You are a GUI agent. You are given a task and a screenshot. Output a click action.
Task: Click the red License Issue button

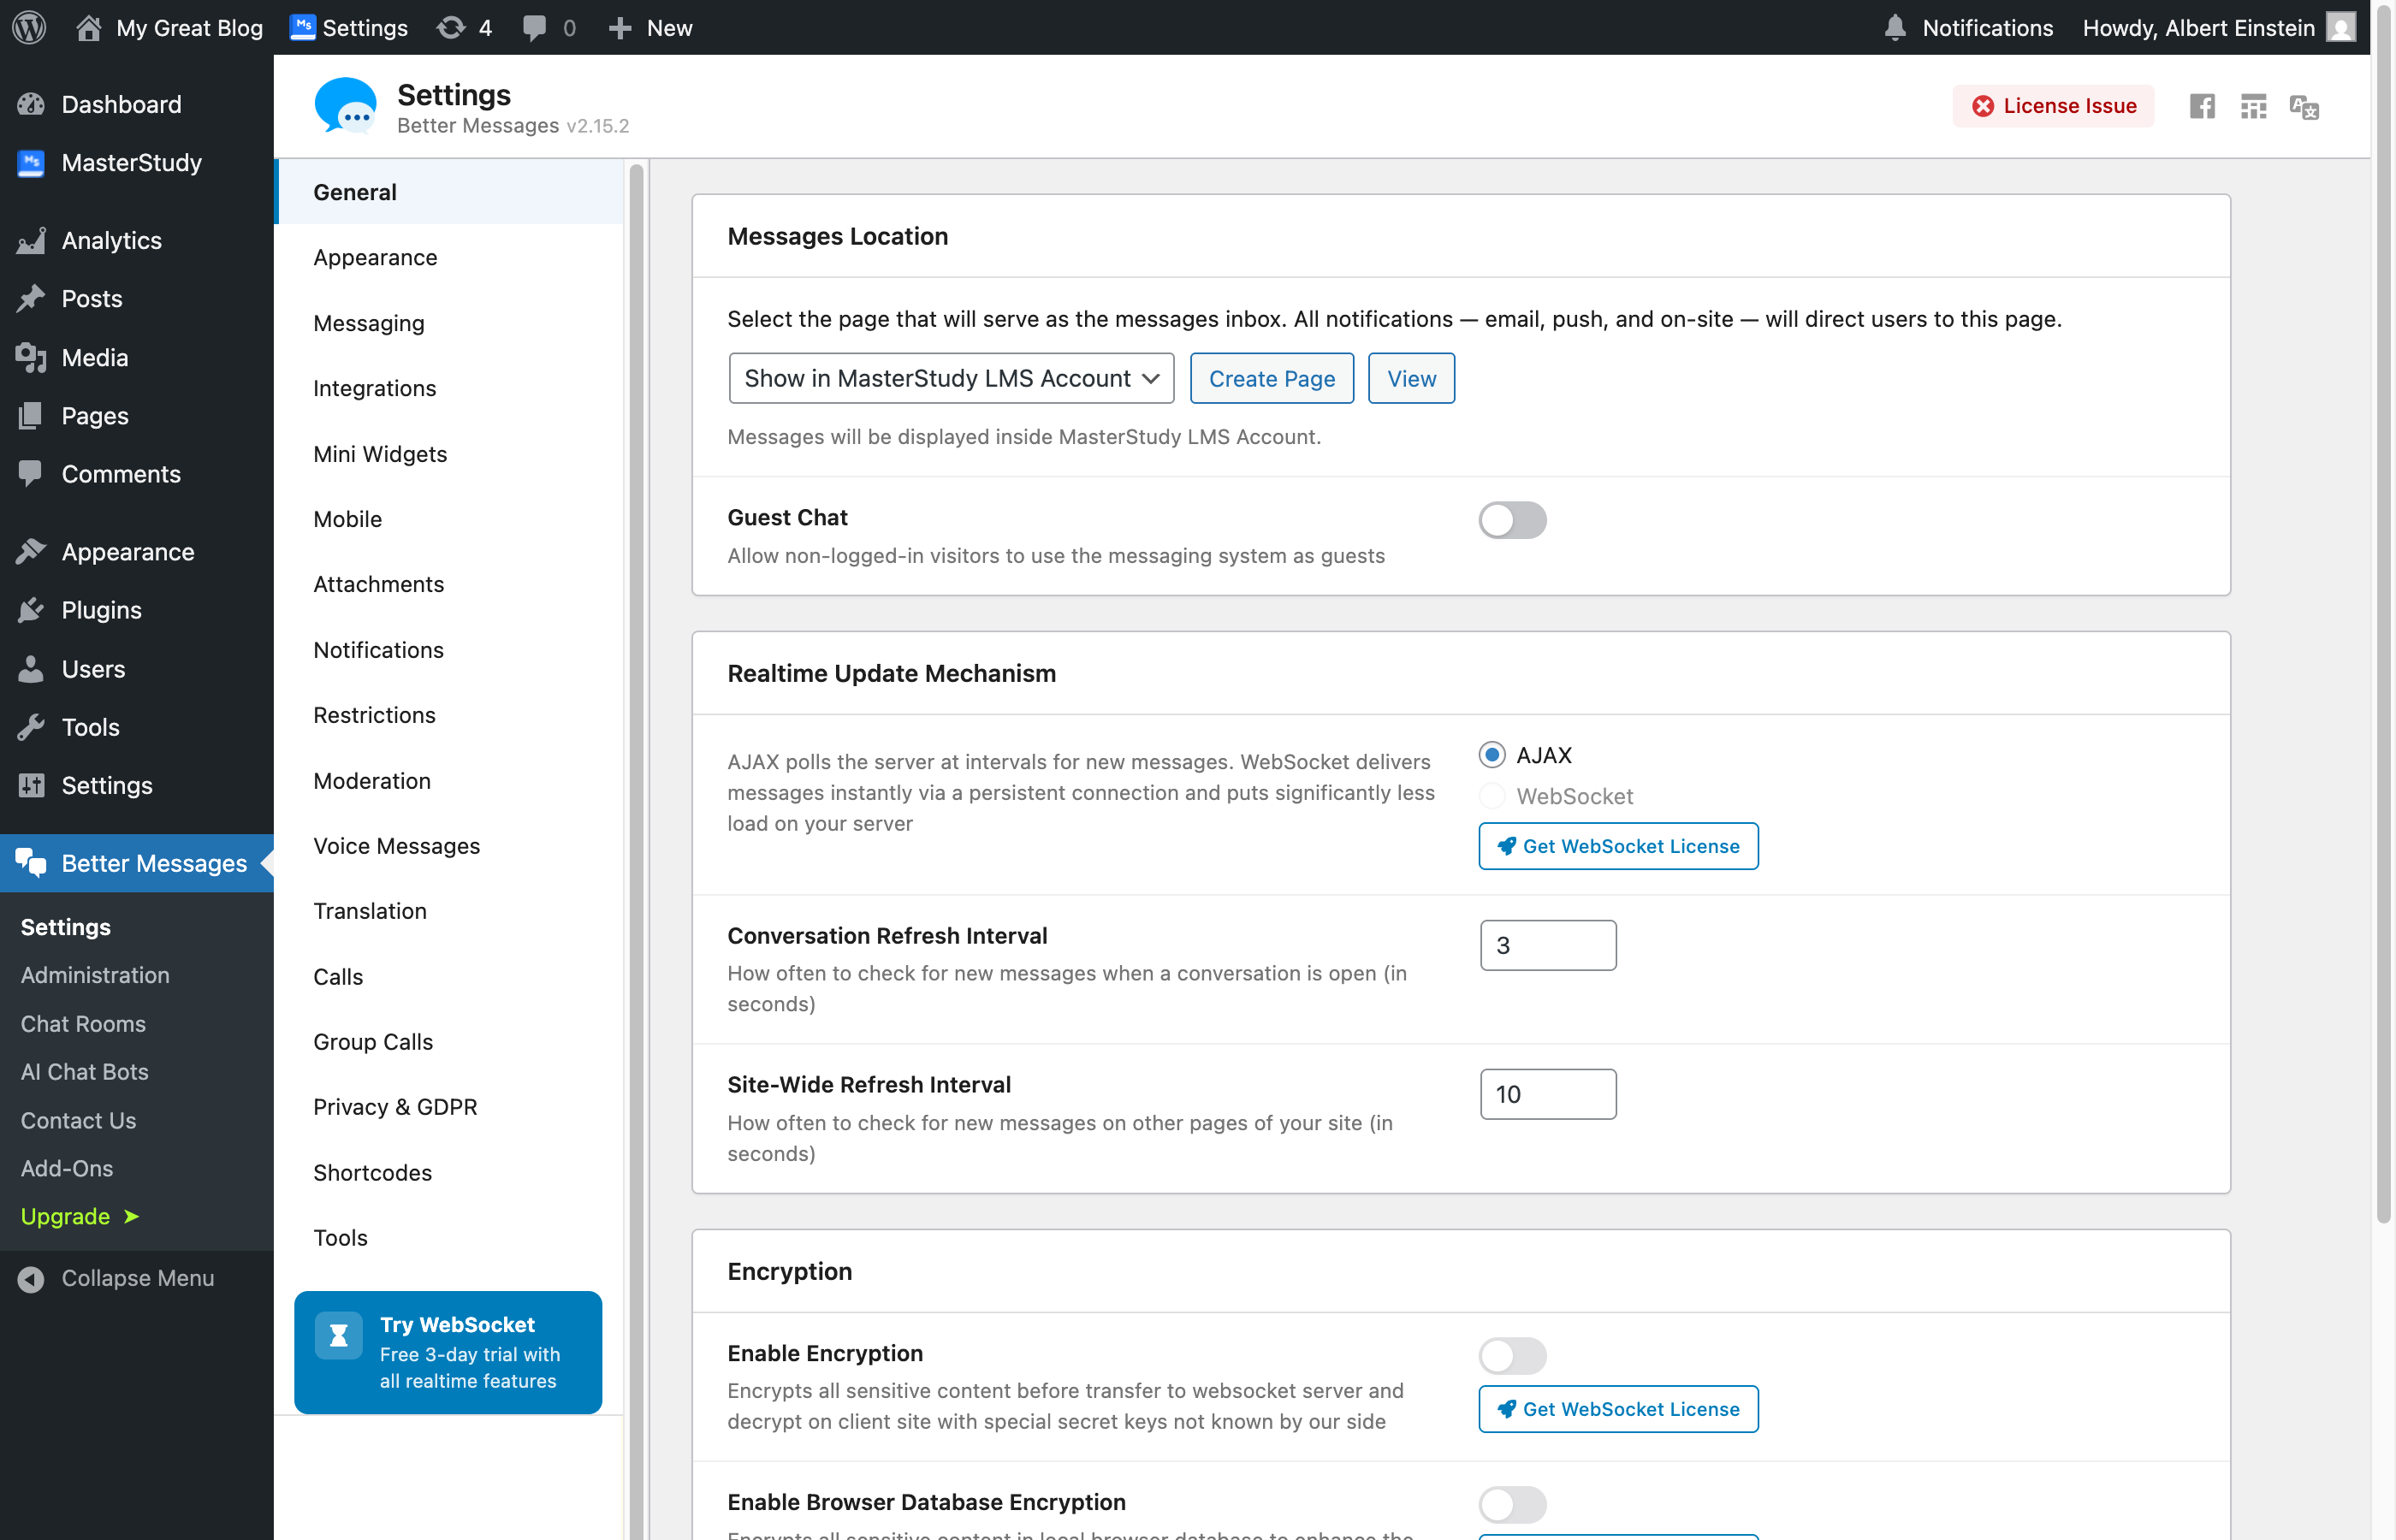point(2053,106)
